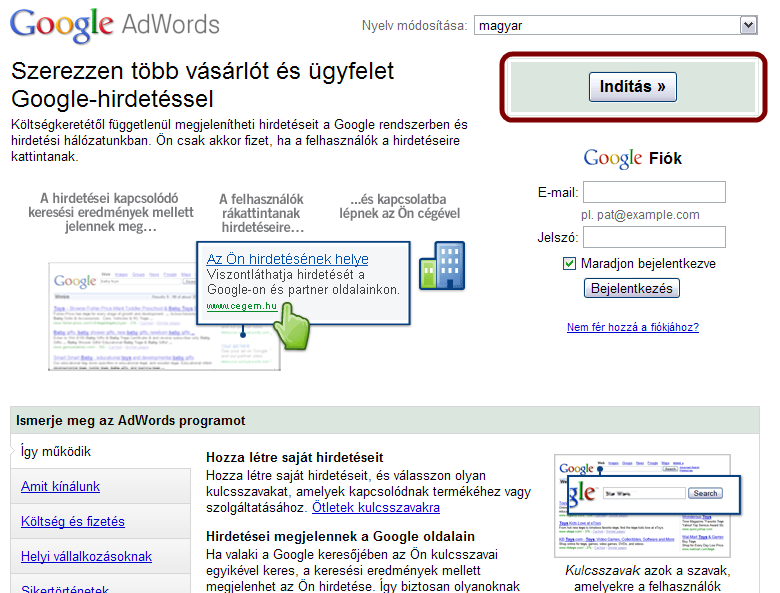Click the és kapcsolatba lépnek caption
The image size is (780, 593).
399,206
